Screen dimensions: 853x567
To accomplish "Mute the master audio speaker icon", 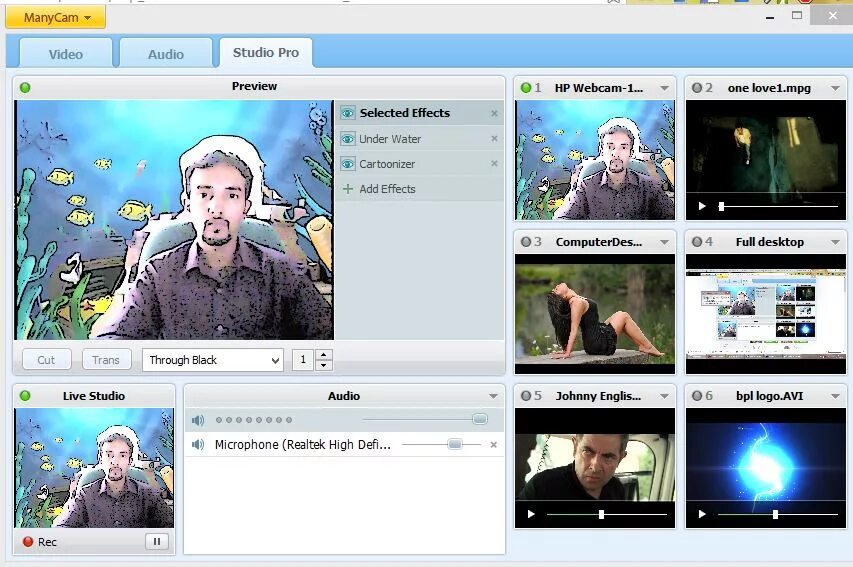I will 198,420.
